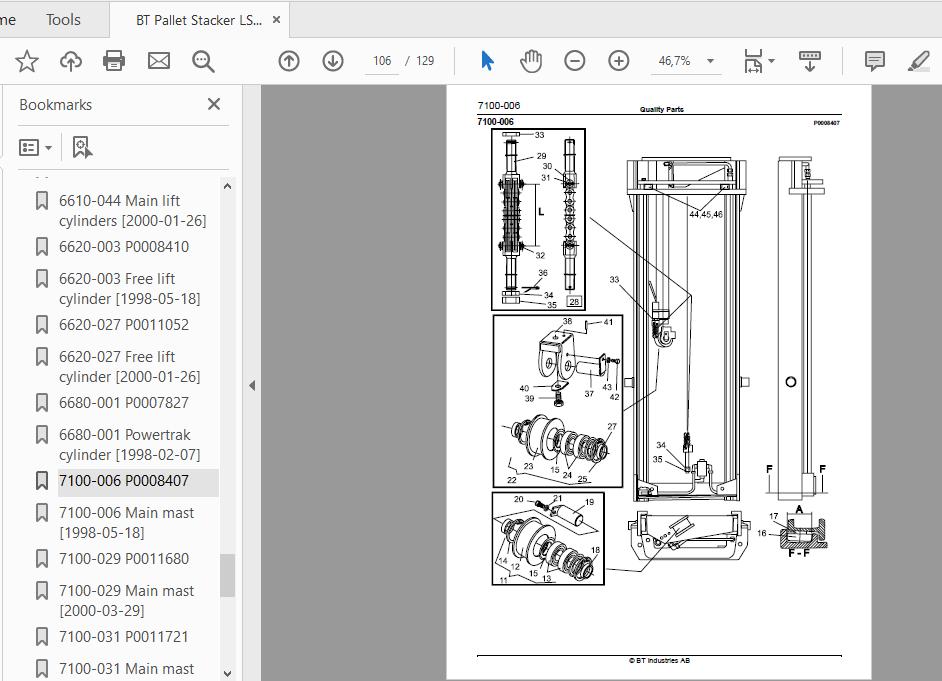Click the star bookmark icon in toolbar
This screenshot has width=942, height=681.
click(x=27, y=62)
